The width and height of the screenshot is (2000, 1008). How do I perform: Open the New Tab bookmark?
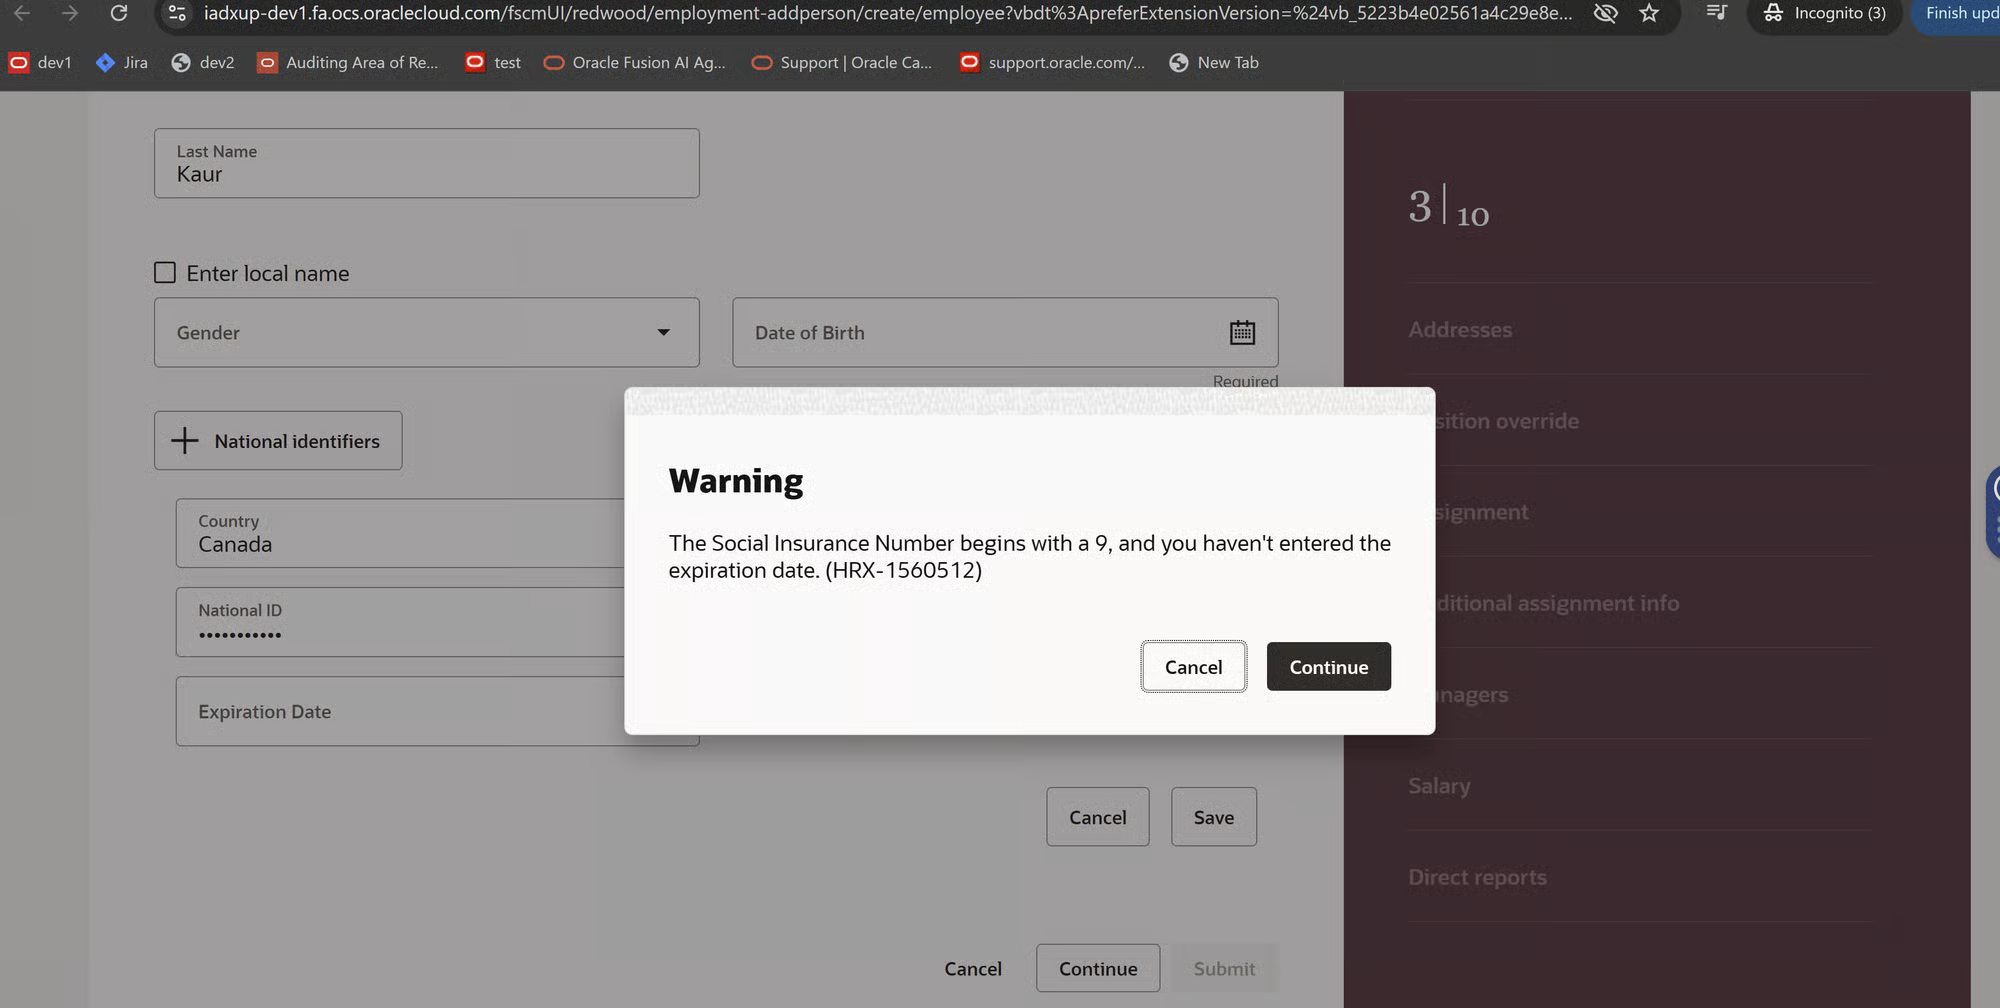(x=1213, y=62)
